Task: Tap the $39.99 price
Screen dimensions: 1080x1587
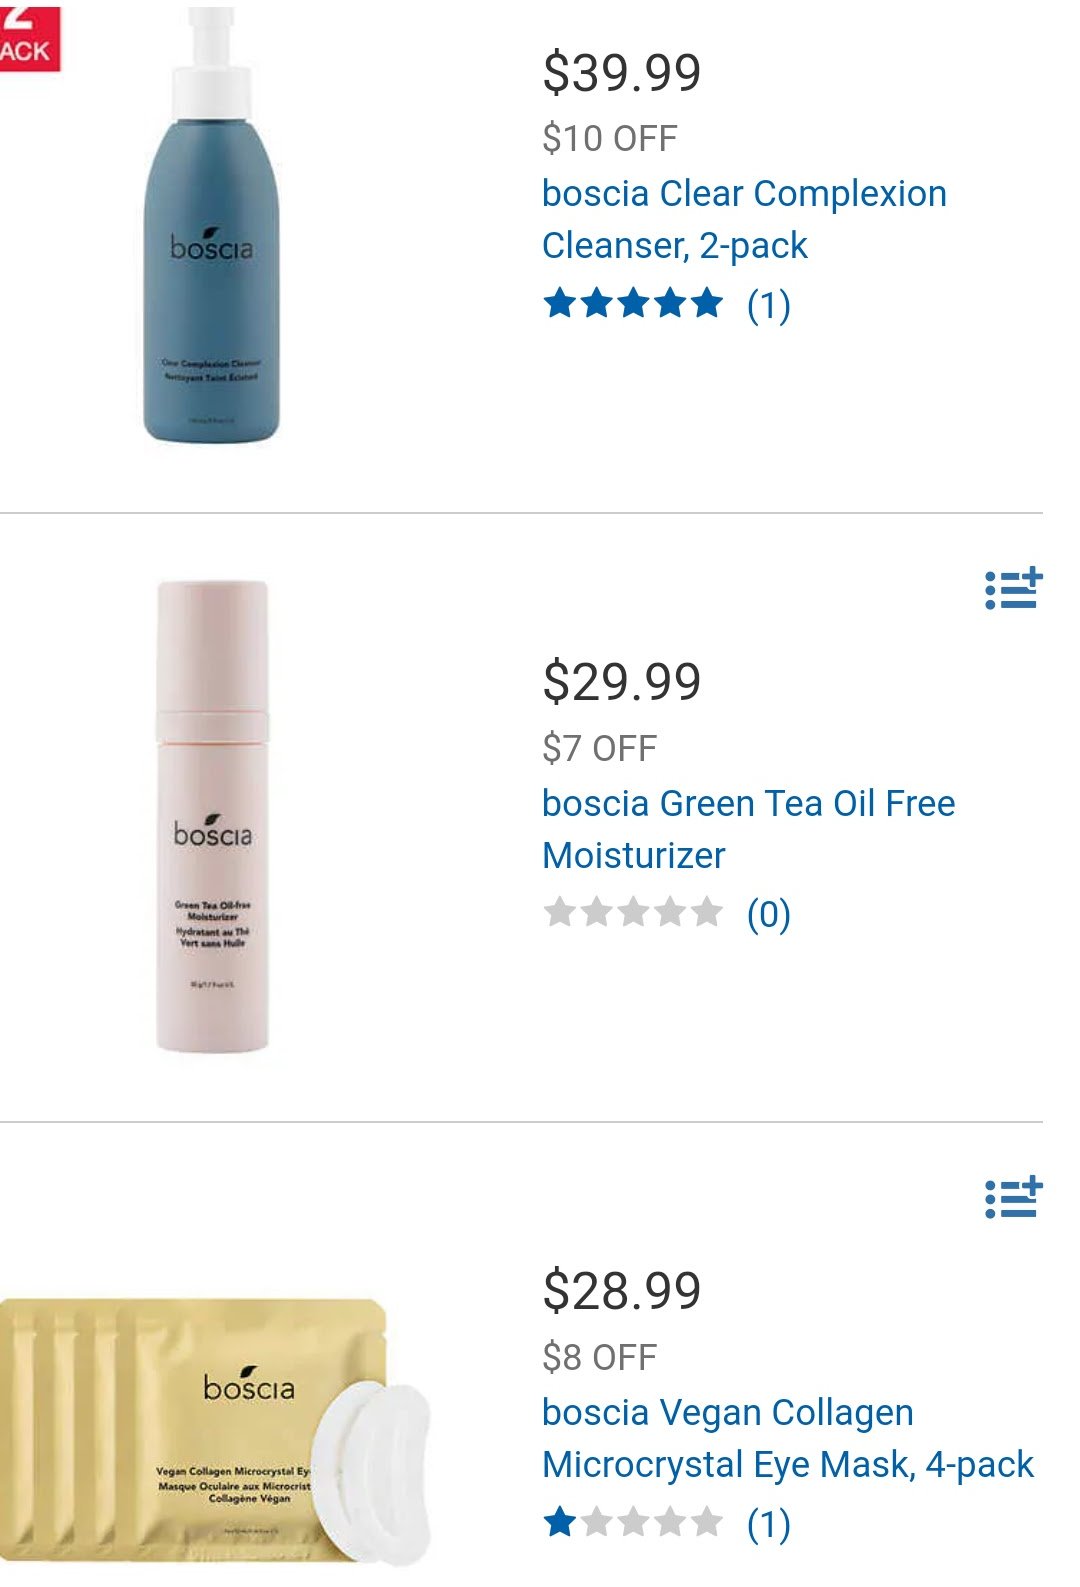Action: click(x=621, y=73)
